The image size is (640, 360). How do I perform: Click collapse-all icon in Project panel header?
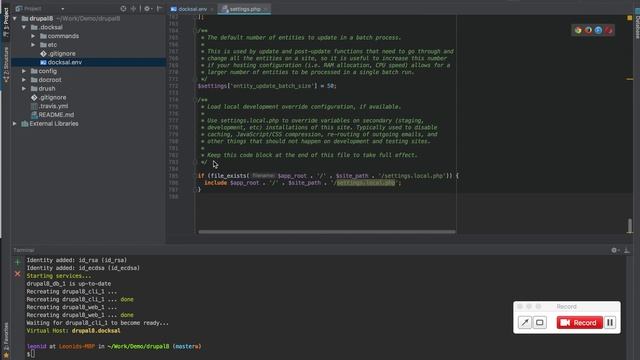[133, 9]
